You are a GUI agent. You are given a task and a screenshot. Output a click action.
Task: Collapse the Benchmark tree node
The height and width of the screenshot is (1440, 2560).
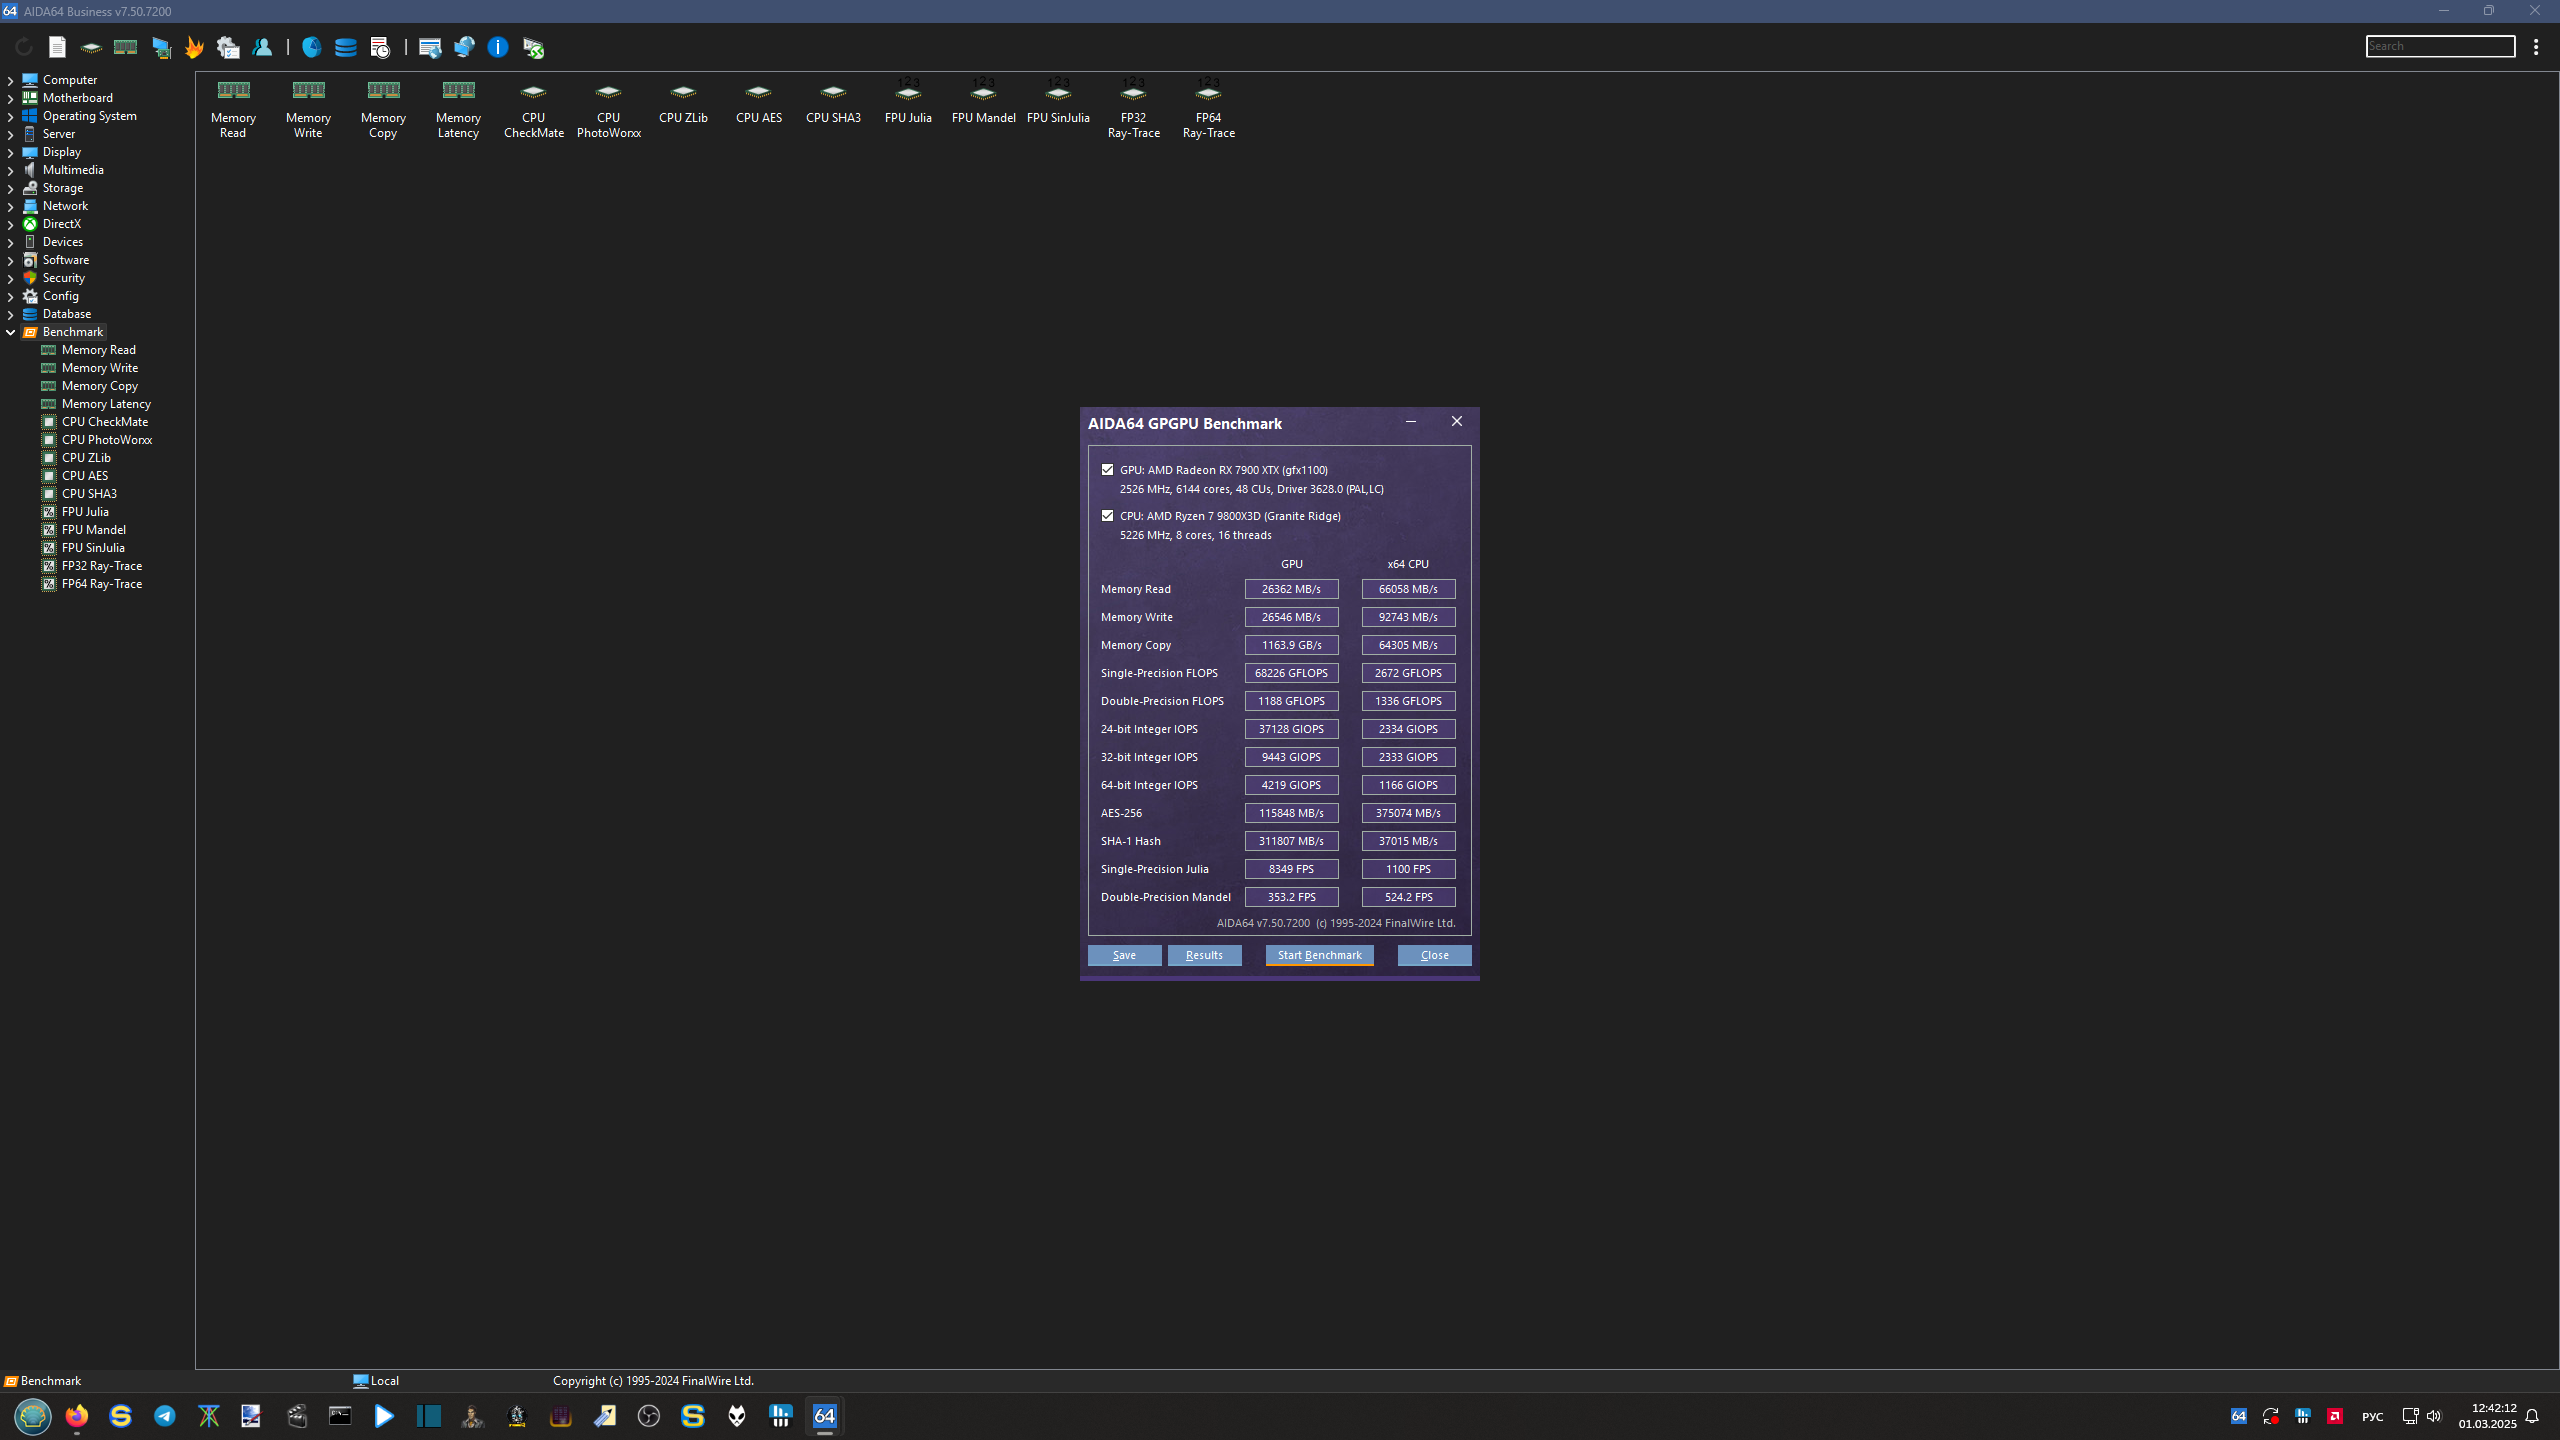pyautogui.click(x=10, y=332)
